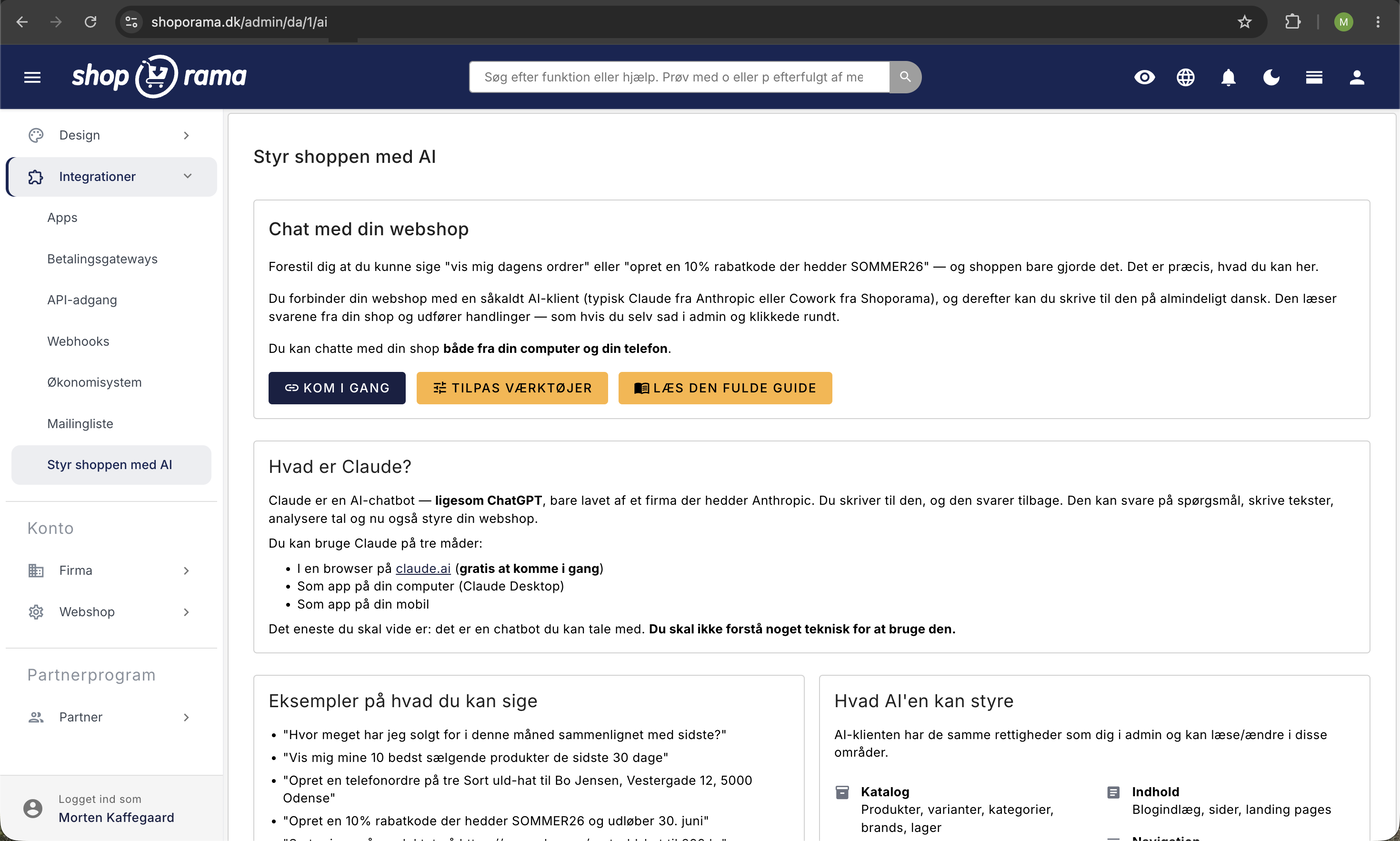Screen dimensions: 1400x841
Task: Open Betalingsgateways in sidebar
Action: [102, 259]
